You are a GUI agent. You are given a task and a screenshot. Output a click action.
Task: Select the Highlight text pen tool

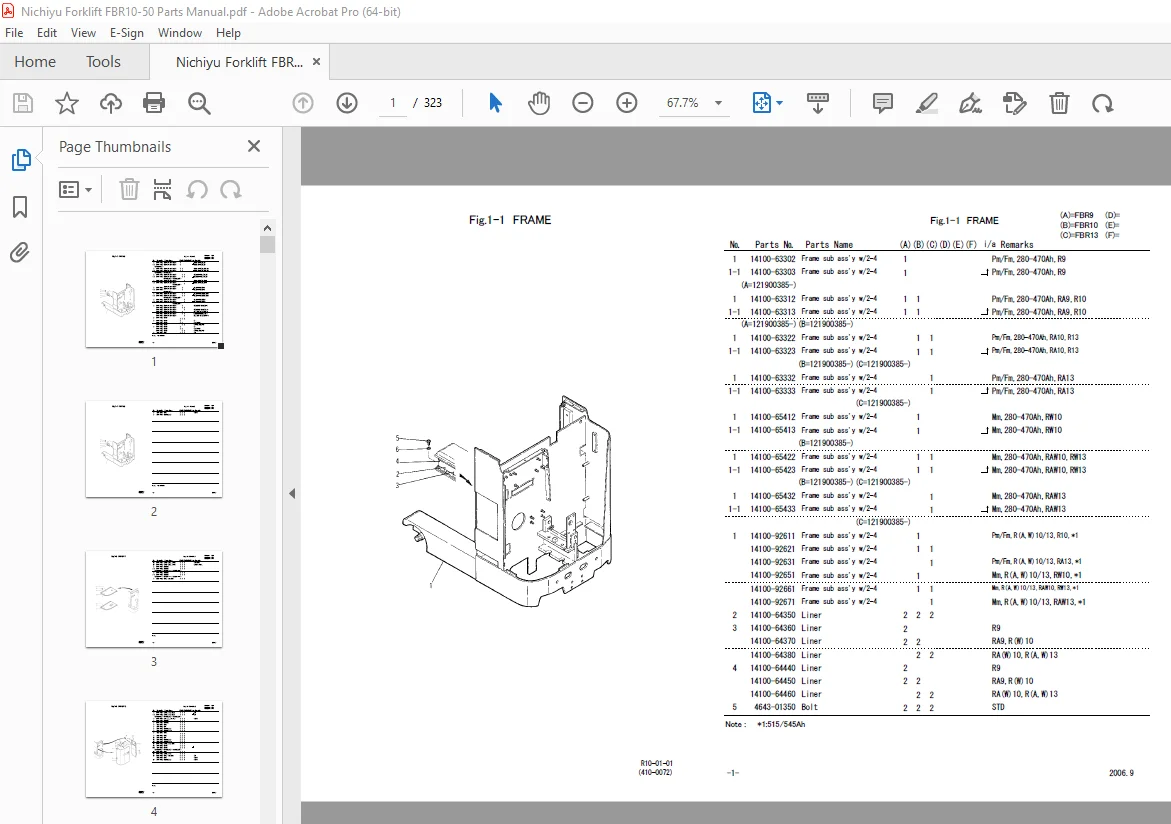[927, 103]
